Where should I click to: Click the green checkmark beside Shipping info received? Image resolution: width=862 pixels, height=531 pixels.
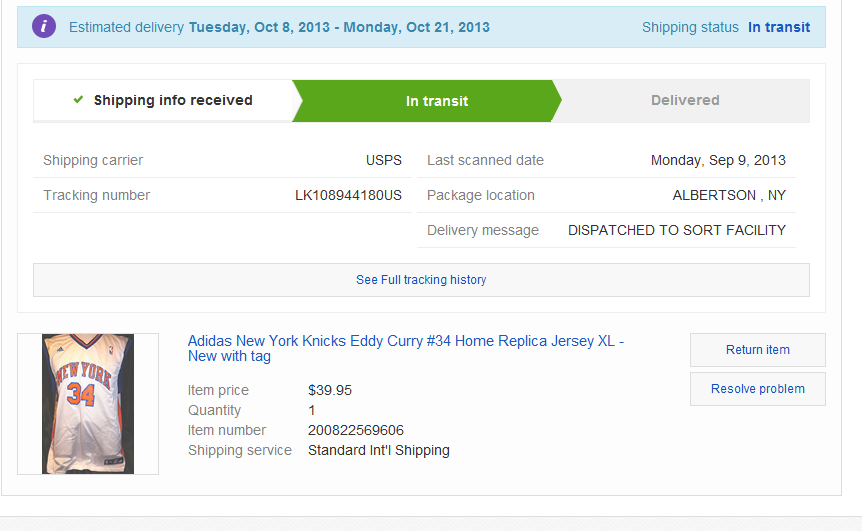click(78, 99)
